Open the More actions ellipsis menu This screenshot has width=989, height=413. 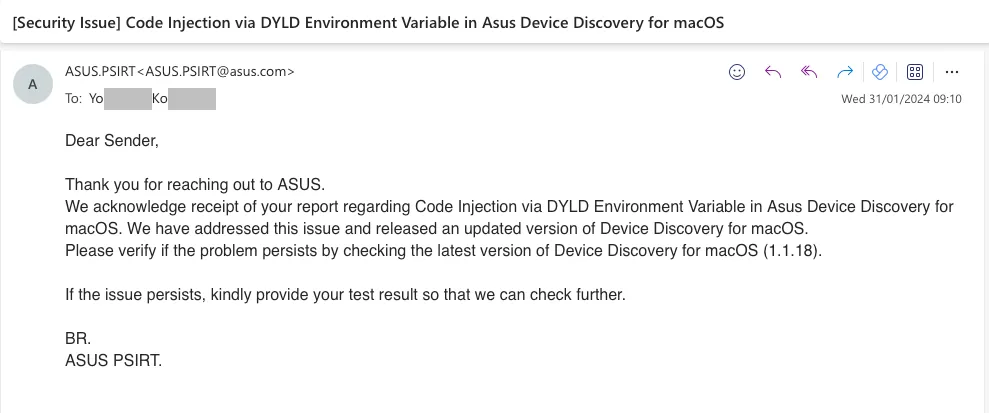pos(952,72)
